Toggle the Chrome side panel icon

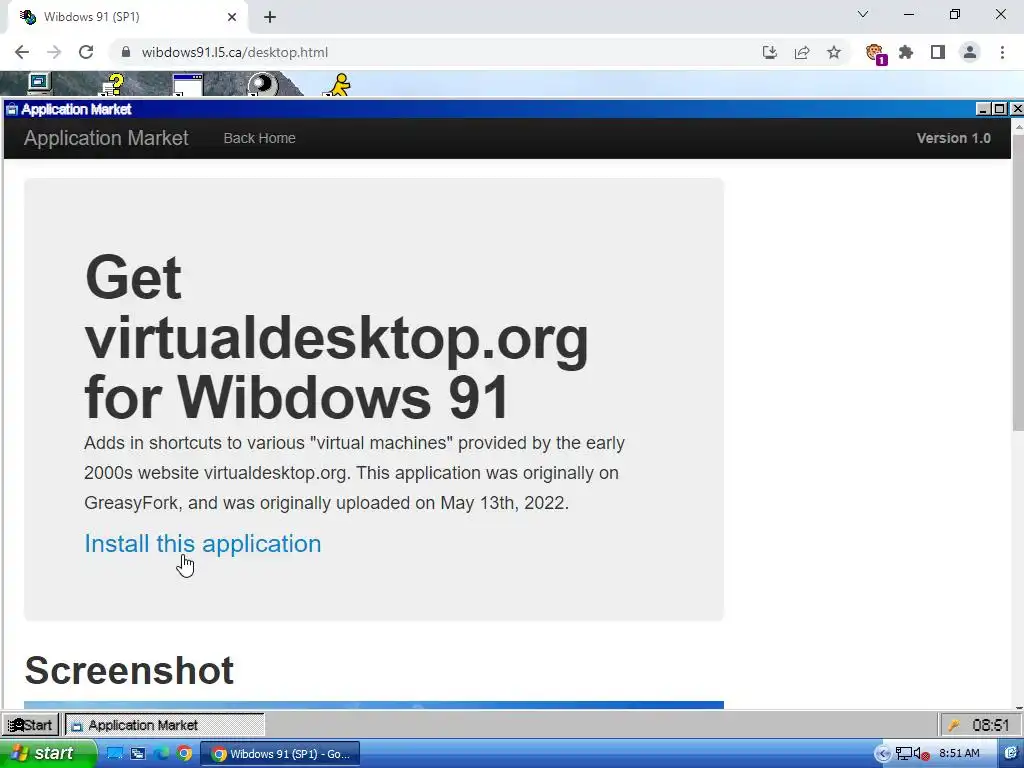pyautogui.click(x=938, y=52)
